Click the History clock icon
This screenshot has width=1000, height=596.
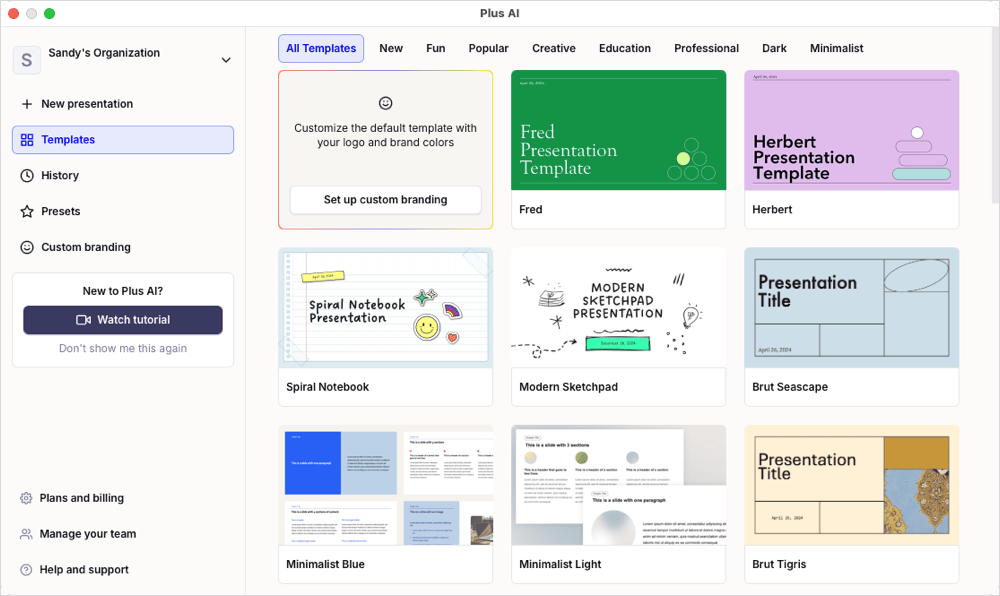27,175
